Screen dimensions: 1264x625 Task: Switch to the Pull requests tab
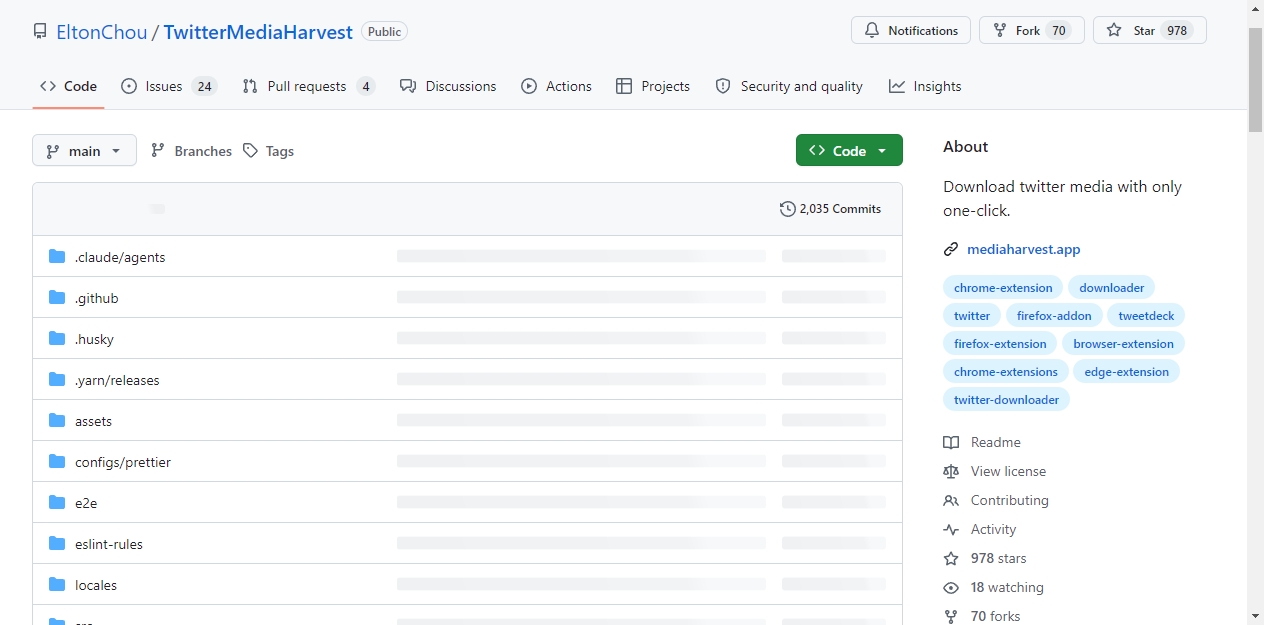(308, 86)
